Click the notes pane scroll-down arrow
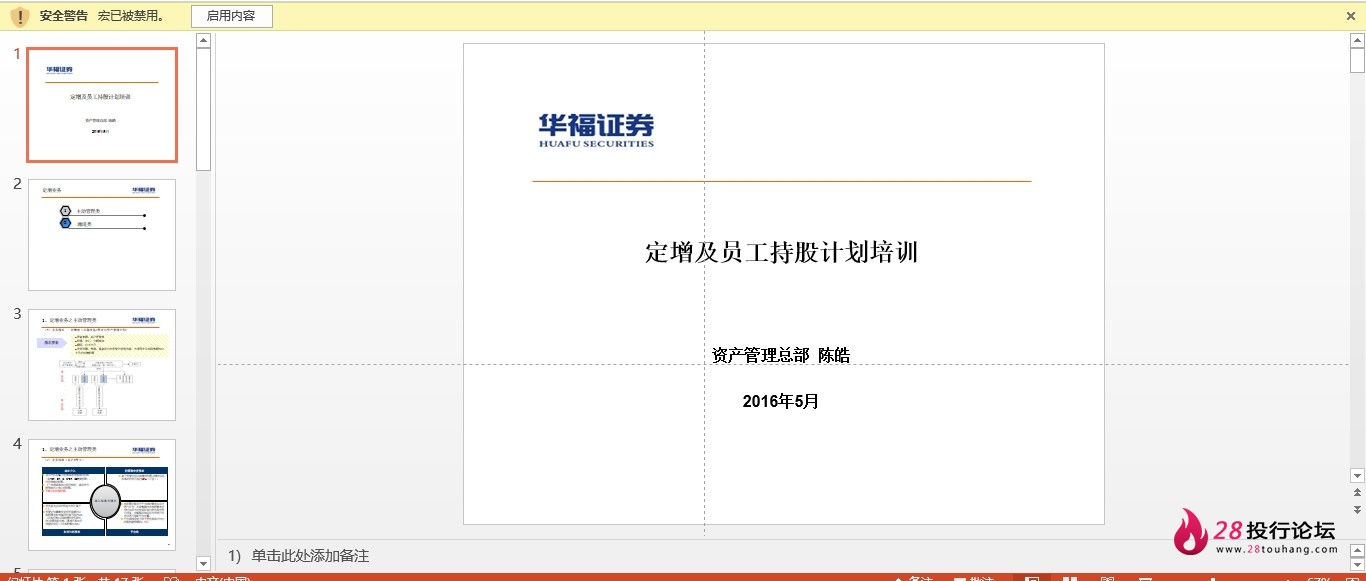Viewport: 1366px width, 581px height. (x=1357, y=563)
